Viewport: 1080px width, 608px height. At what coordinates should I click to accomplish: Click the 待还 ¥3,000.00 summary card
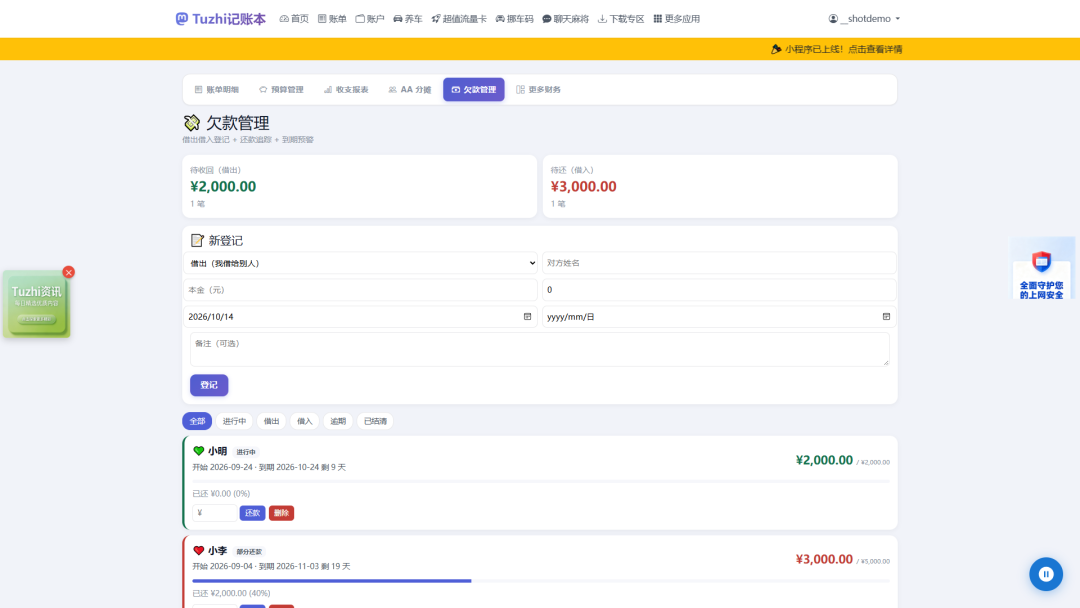tap(720, 186)
